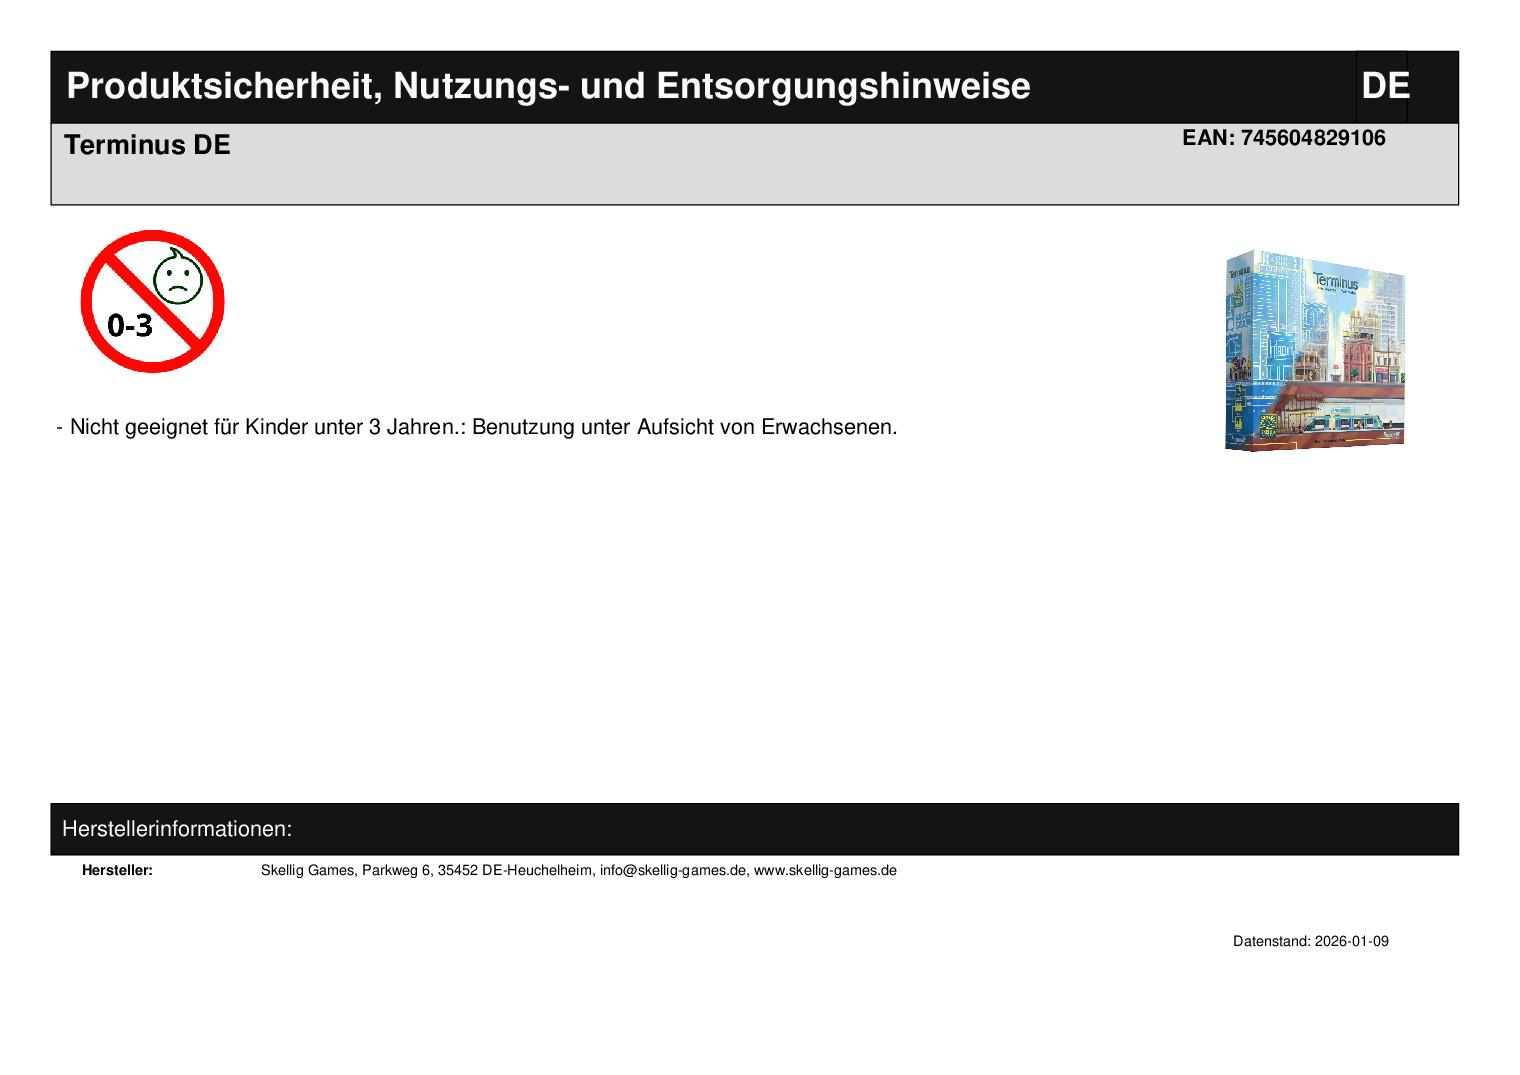This screenshot has height=1075, width=1520.
Task: Click the 0-3 age prohibition warning icon
Action: point(152,301)
